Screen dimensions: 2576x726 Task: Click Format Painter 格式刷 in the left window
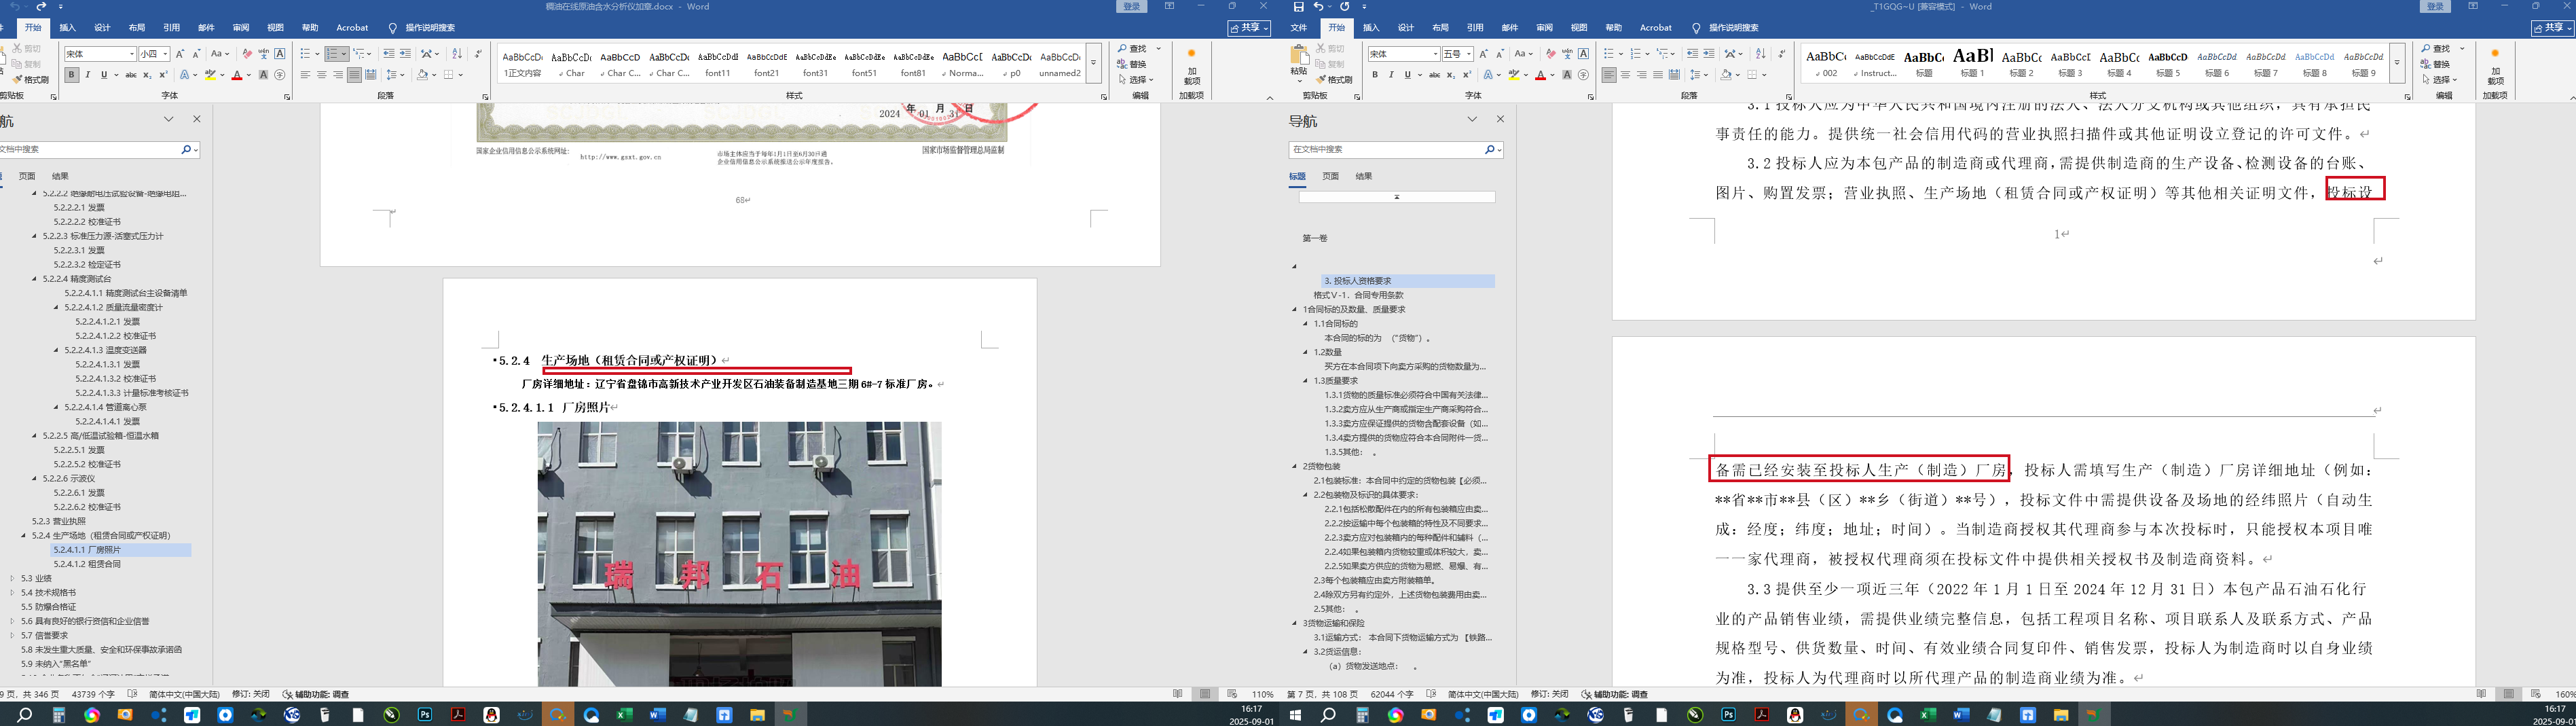click(x=30, y=80)
